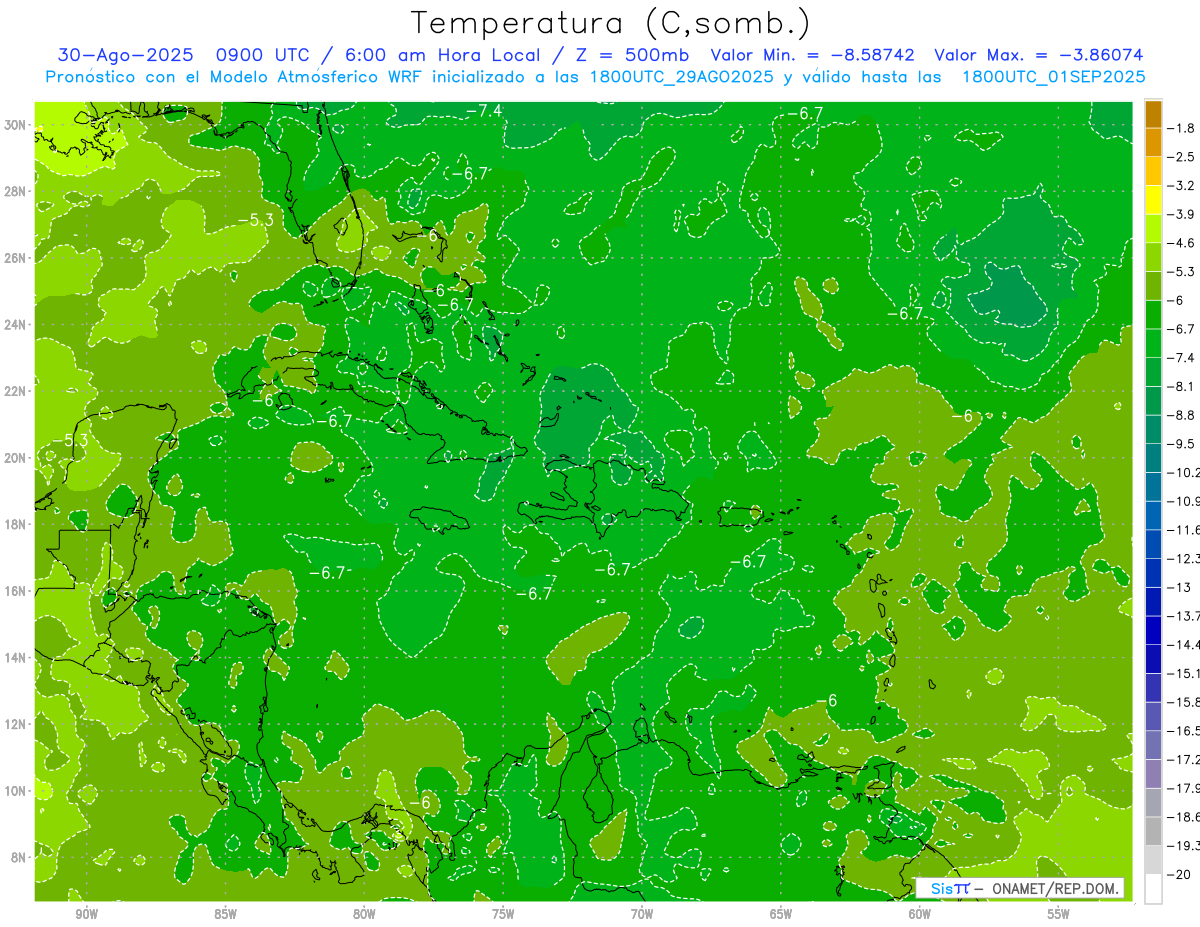Image resolution: width=1200 pixels, height=927 pixels.
Task: Pick the yellow swatch between -3.2 and -3.9
Action: tap(1153, 199)
